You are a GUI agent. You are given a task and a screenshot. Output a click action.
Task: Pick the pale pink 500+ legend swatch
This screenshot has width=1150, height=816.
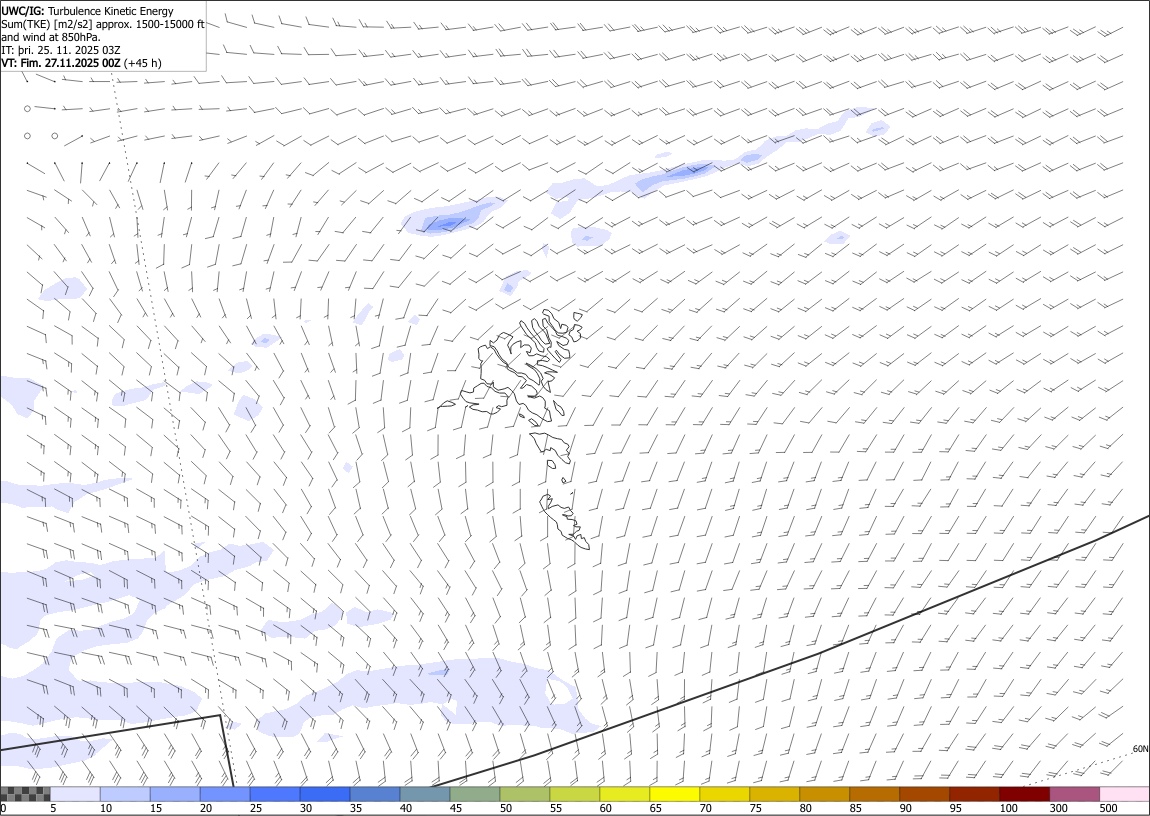(1124, 794)
